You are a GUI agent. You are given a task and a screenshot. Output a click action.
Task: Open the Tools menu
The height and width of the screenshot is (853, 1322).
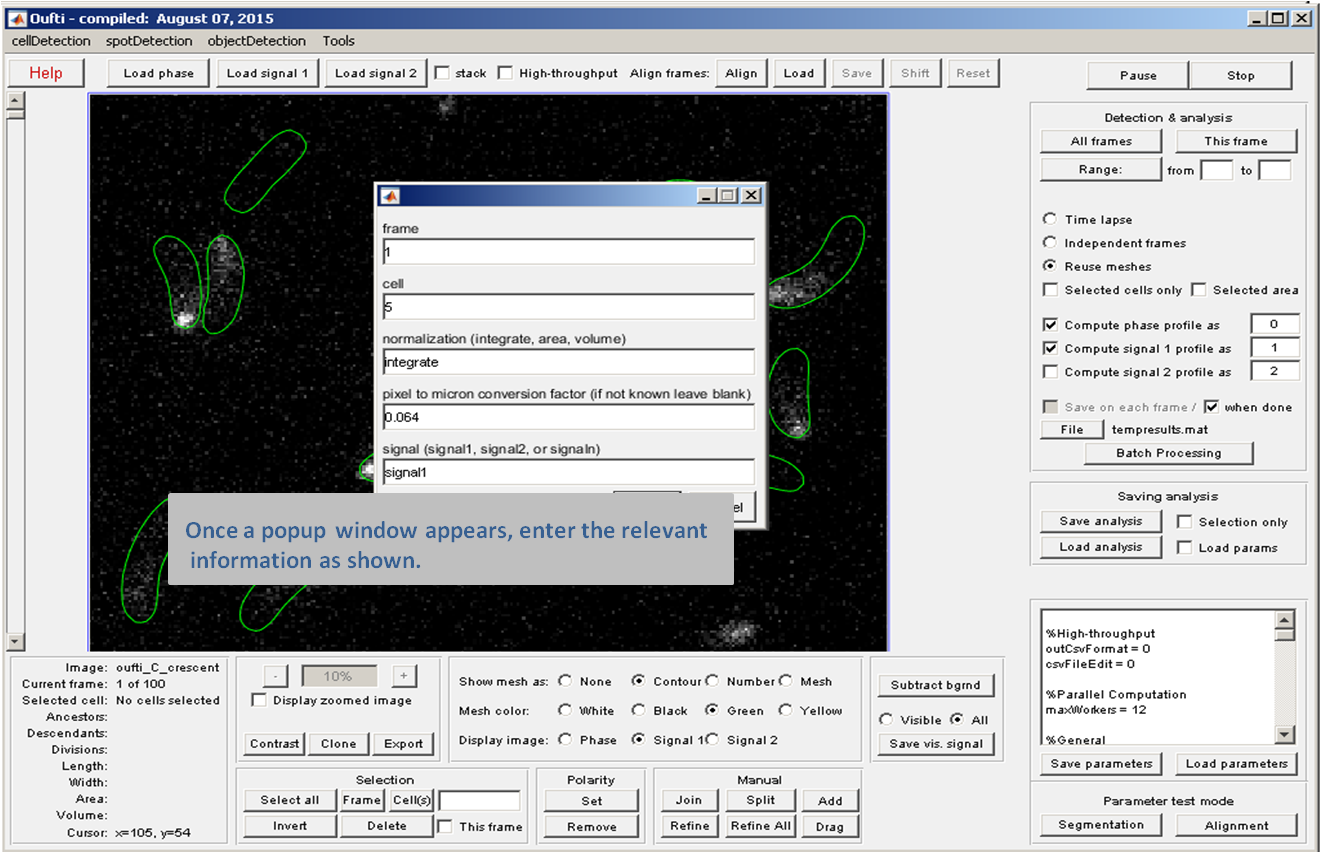[339, 41]
